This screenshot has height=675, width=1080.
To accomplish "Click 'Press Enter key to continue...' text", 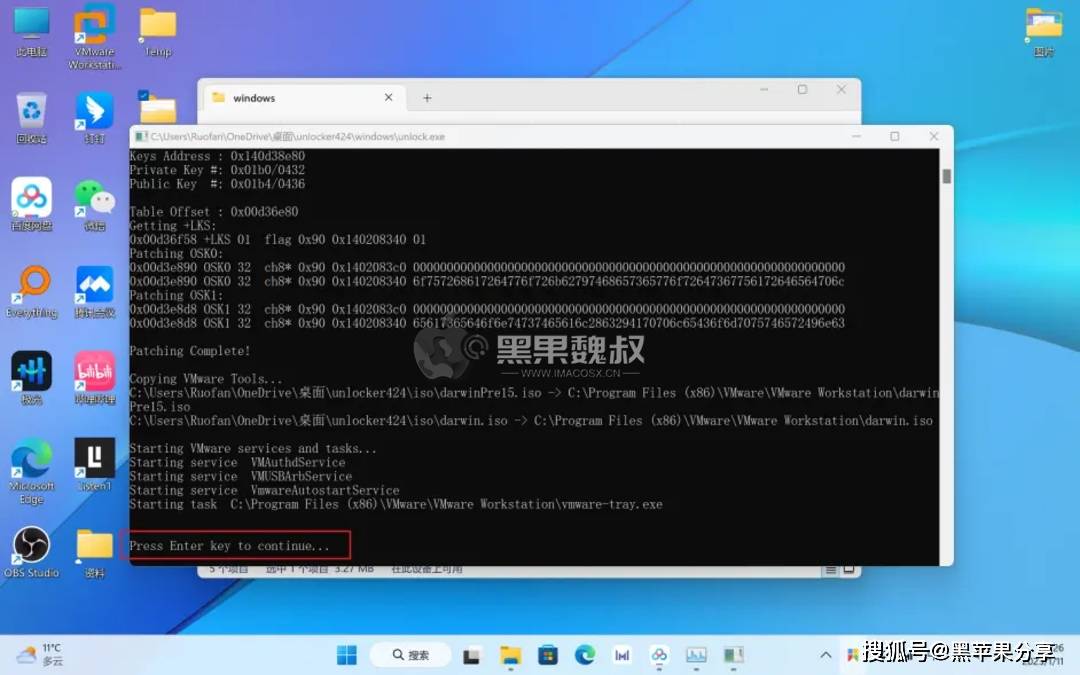I will pos(229,546).
